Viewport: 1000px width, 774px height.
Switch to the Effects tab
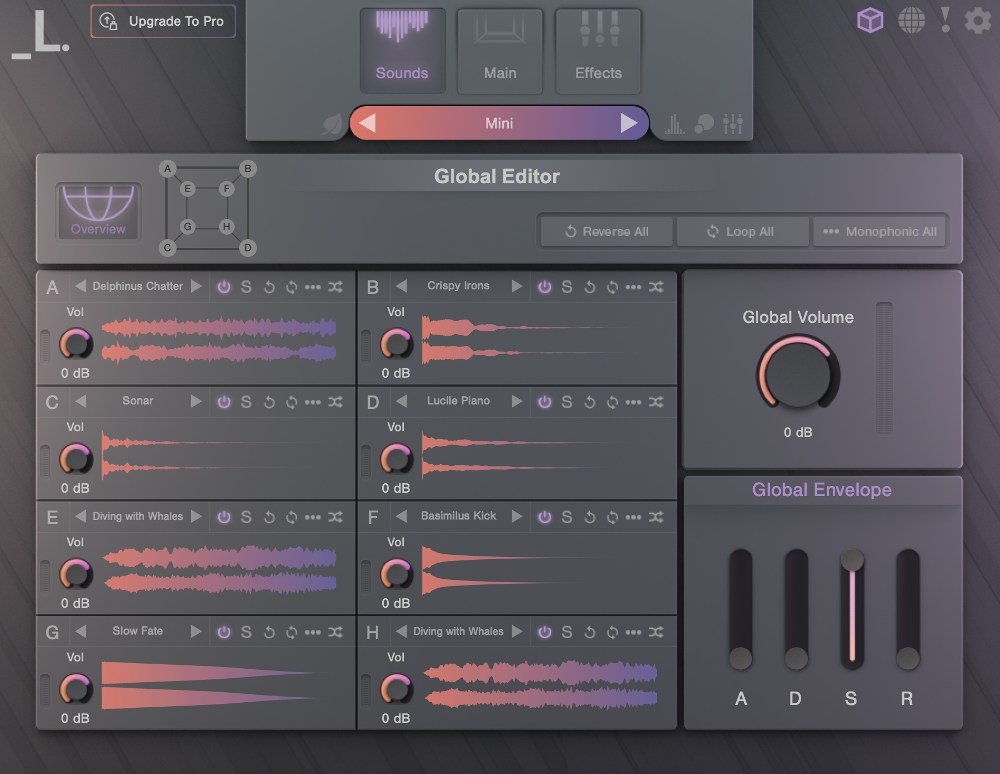[x=597, y=51]
